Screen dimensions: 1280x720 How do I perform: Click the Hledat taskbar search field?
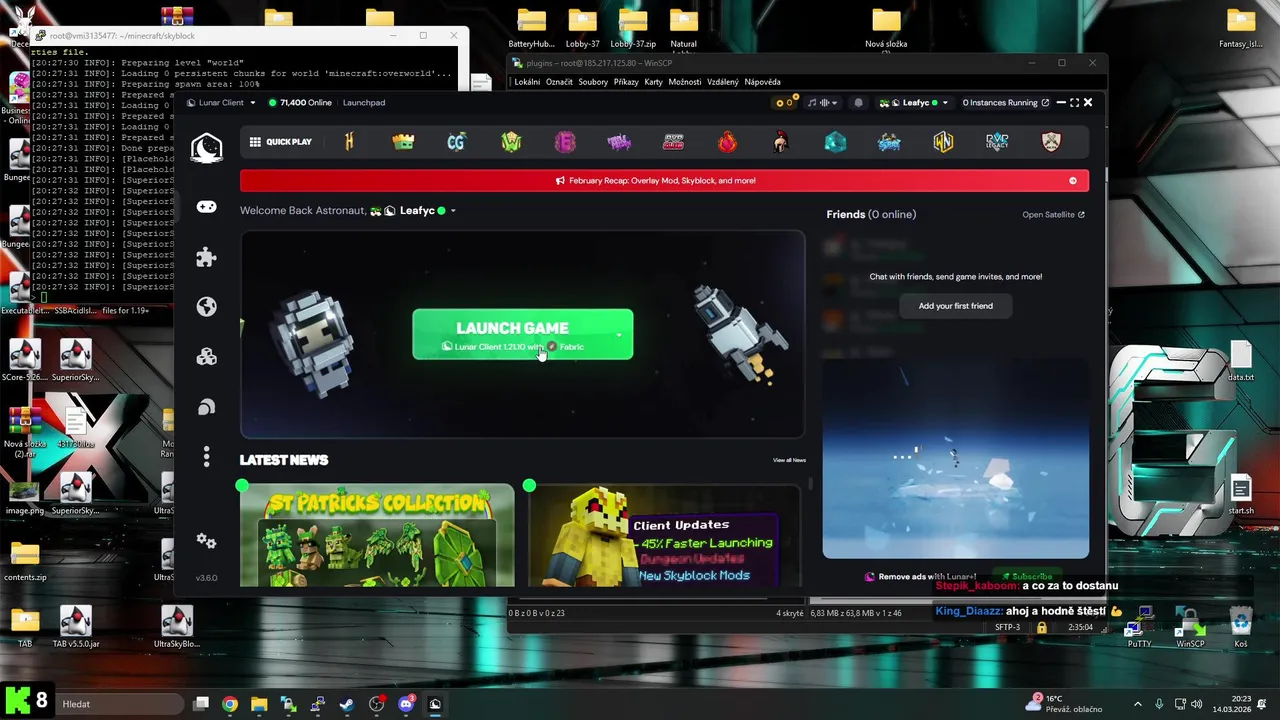[118, 704]
